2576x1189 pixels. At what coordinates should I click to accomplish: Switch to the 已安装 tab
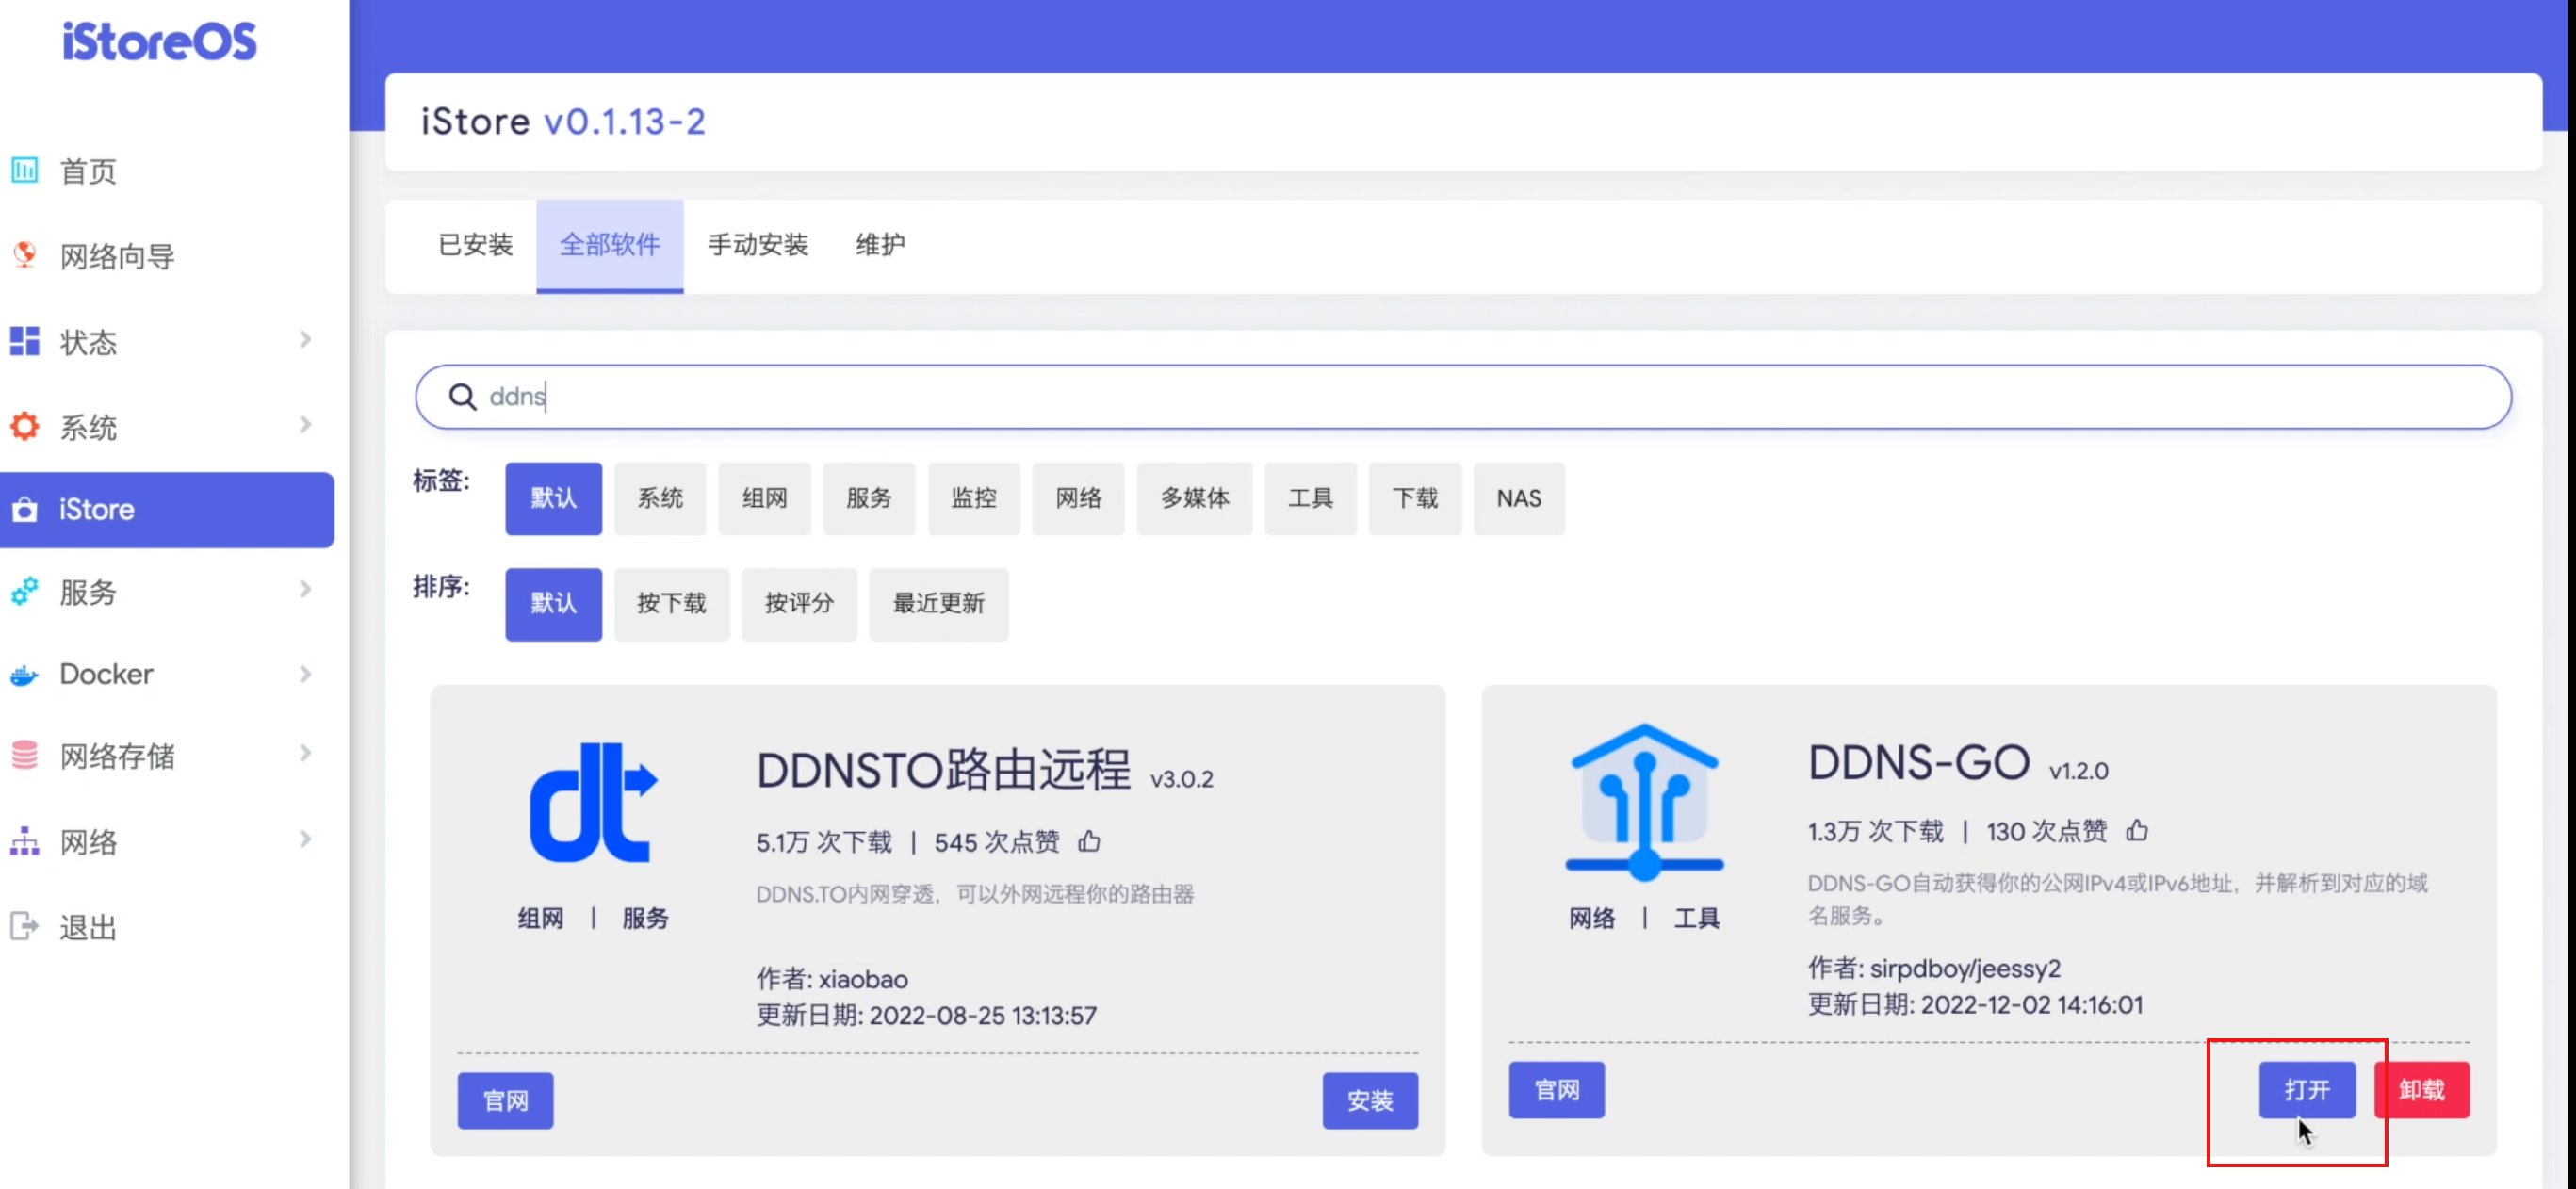click(x=474, y=246)
